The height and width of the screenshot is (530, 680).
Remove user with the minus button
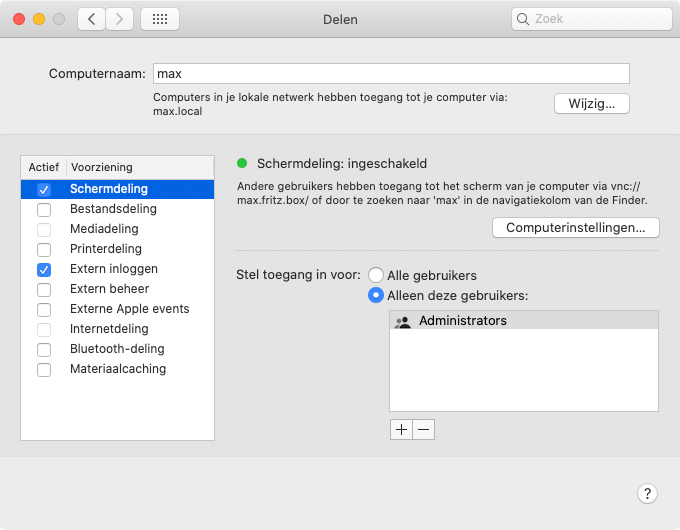[424, 429]
